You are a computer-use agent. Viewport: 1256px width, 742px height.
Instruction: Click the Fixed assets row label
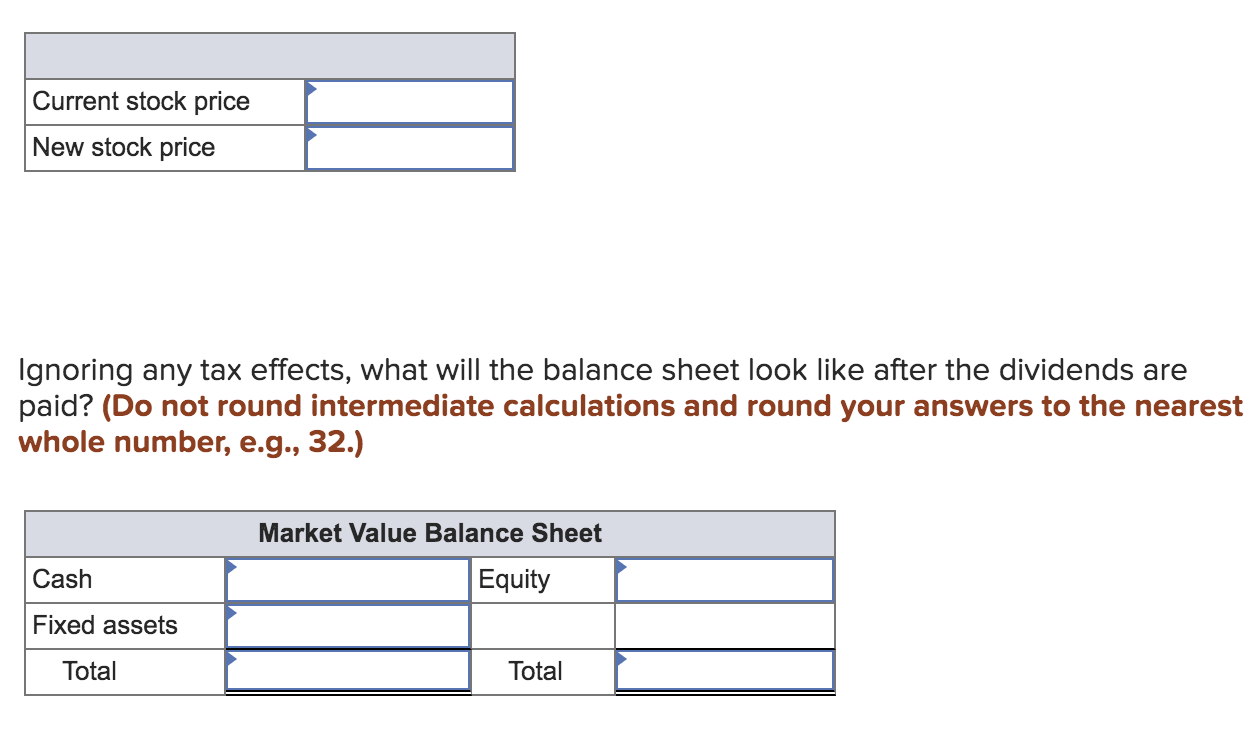point(103,625)
